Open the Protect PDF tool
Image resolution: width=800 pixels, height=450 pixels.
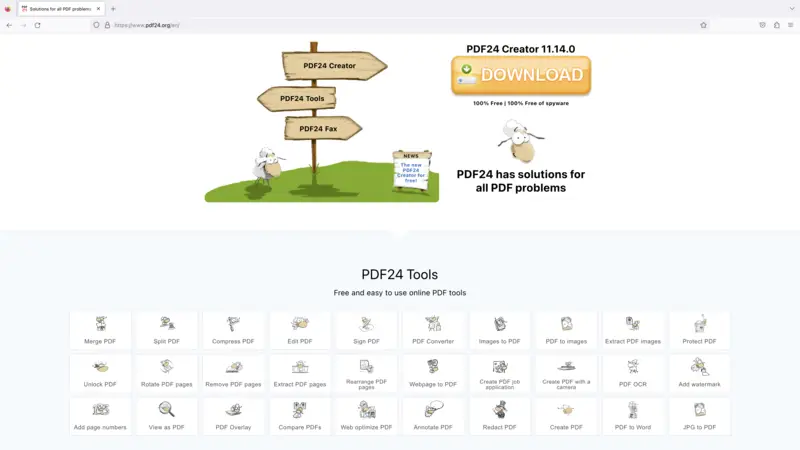pos(699,331)
